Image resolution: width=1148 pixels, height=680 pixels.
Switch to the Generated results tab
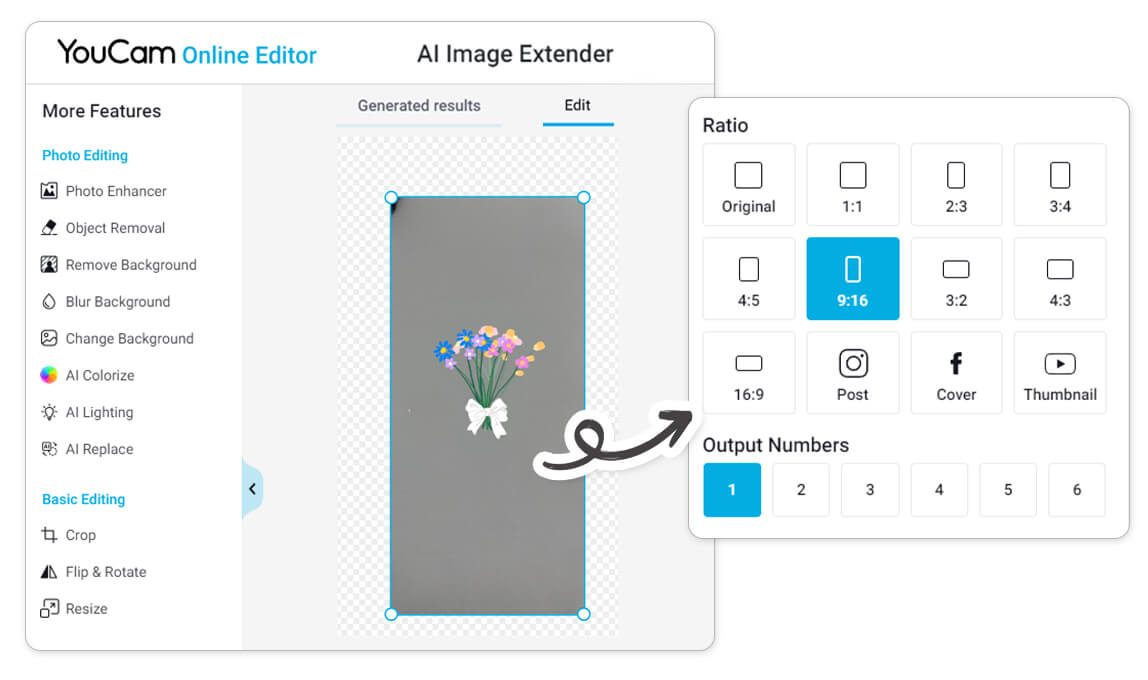pyautogui.click(x=418, y=105)
